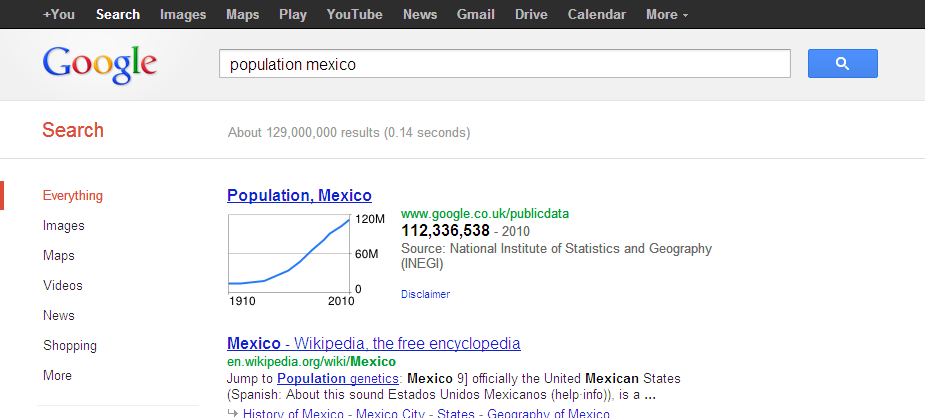Open 'Mexico - Wikipedia, the free encyclopedia' result
The height and width of the screenshot is (418, 925).
[x=373, y=343]
